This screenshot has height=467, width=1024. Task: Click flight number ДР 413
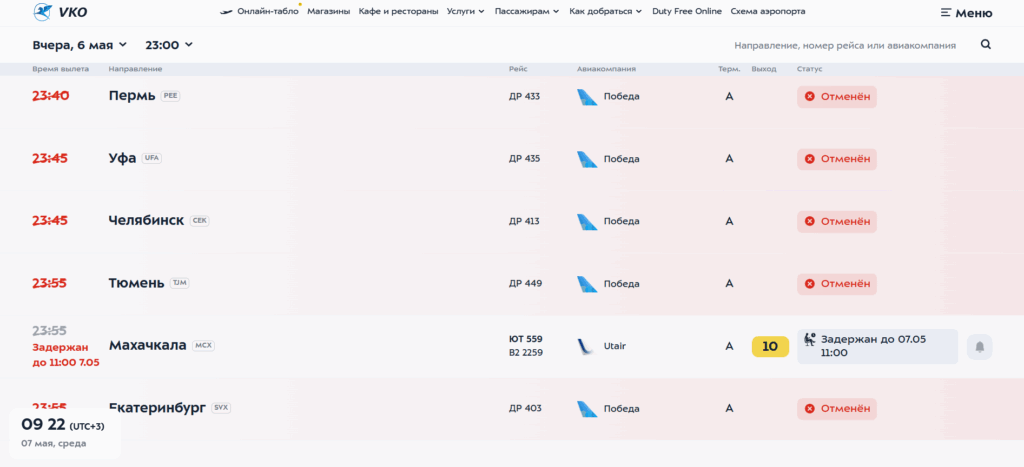coord(524,221)
